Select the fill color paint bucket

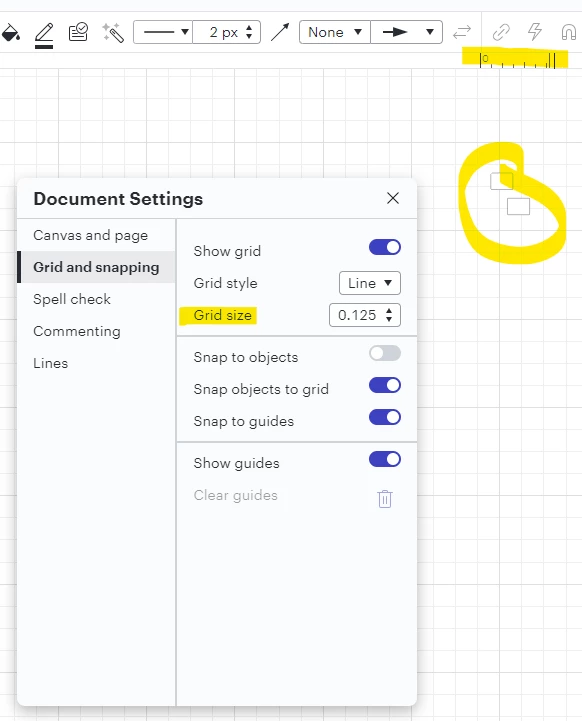tap(10, 33)
